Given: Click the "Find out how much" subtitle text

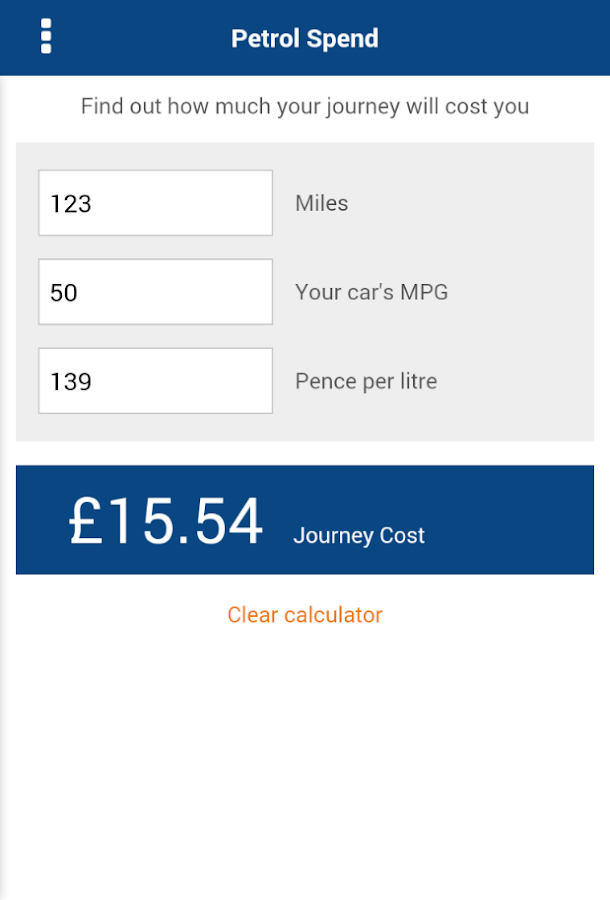Looking at the screenshot, I should pyautogui.click(x=305, y=106).
